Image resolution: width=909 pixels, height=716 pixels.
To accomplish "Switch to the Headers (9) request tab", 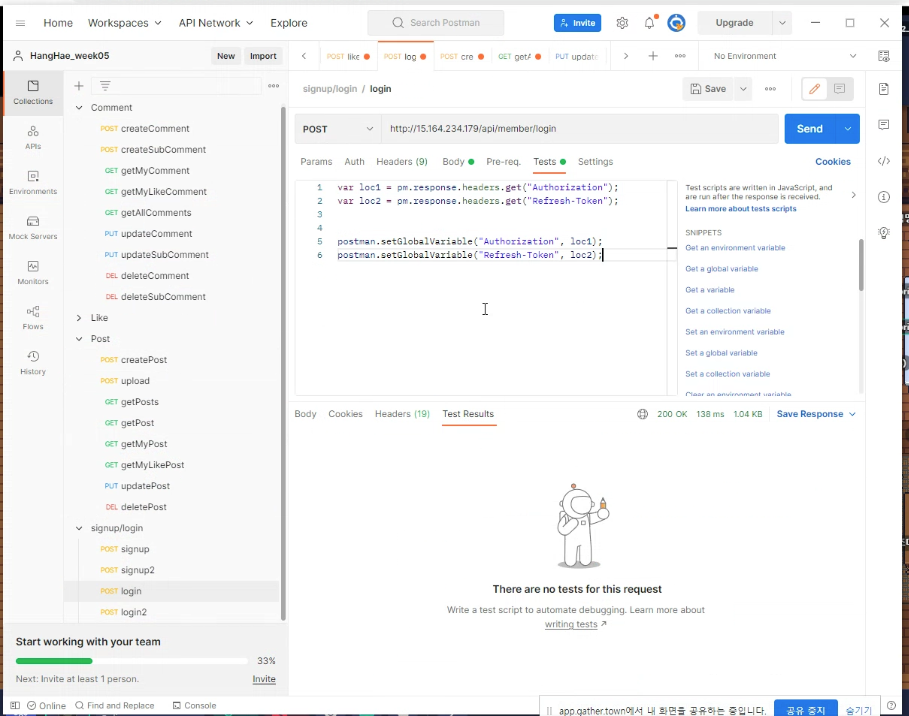I will pyautogui.click(x=402, y=162).
